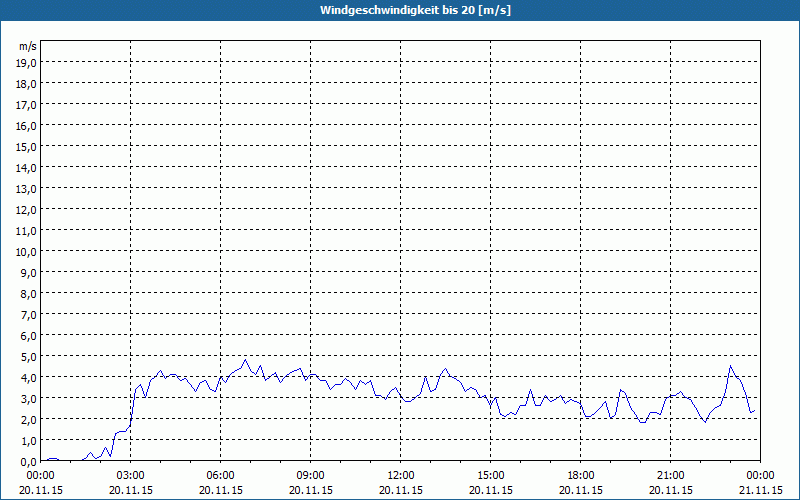The width and height of the screenshot is (800, 500).
Task: Click the y-axis label 18,0
Action: click(28, 84)
